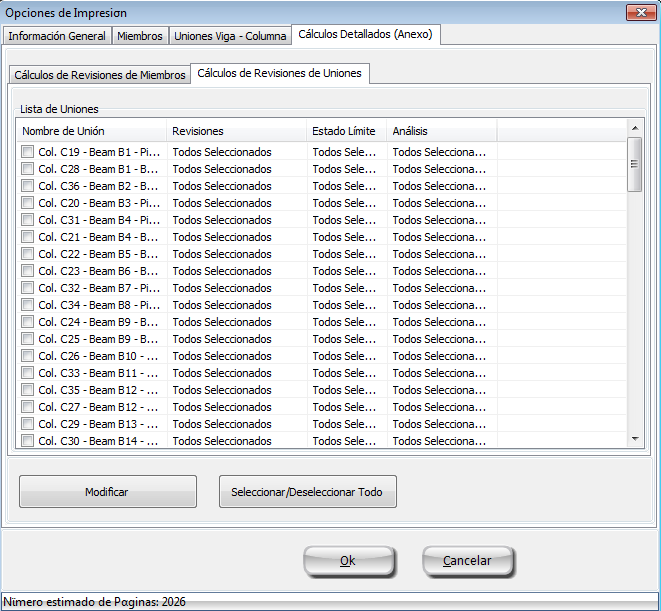Click the Seleccionar/Deseleccionar Todo button
The image size is (661, 611).
(307, 492)
